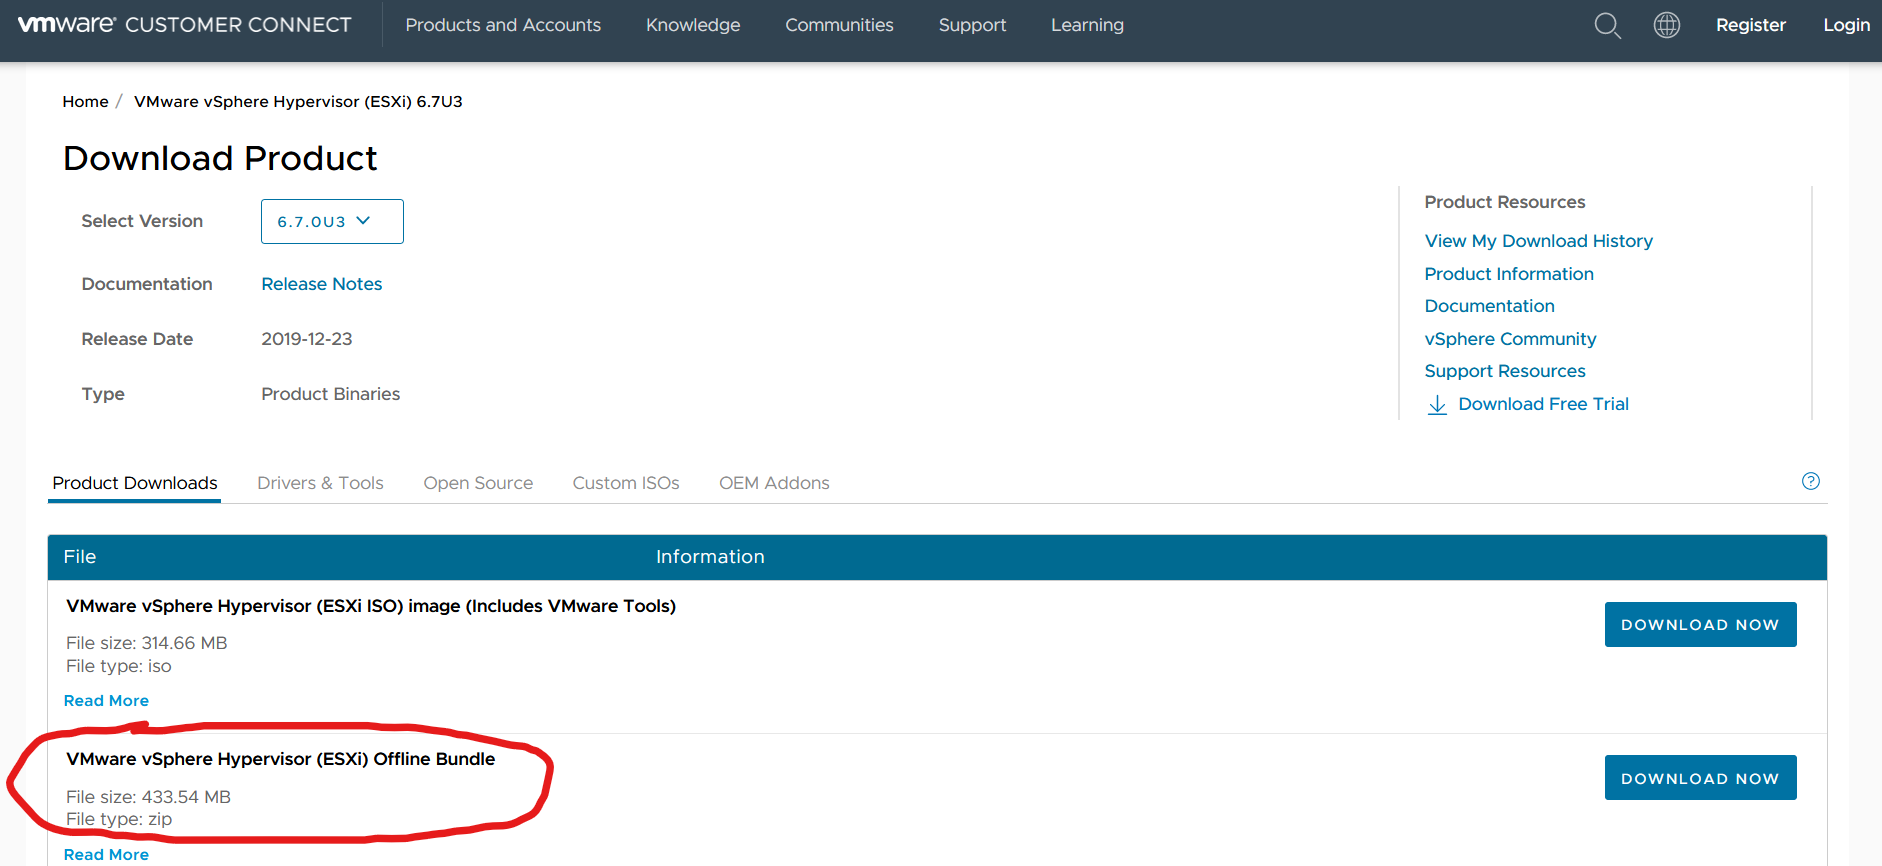
Task: Open the Documentation resource link
Action: pyautogui.click(x=1490, y=306)
